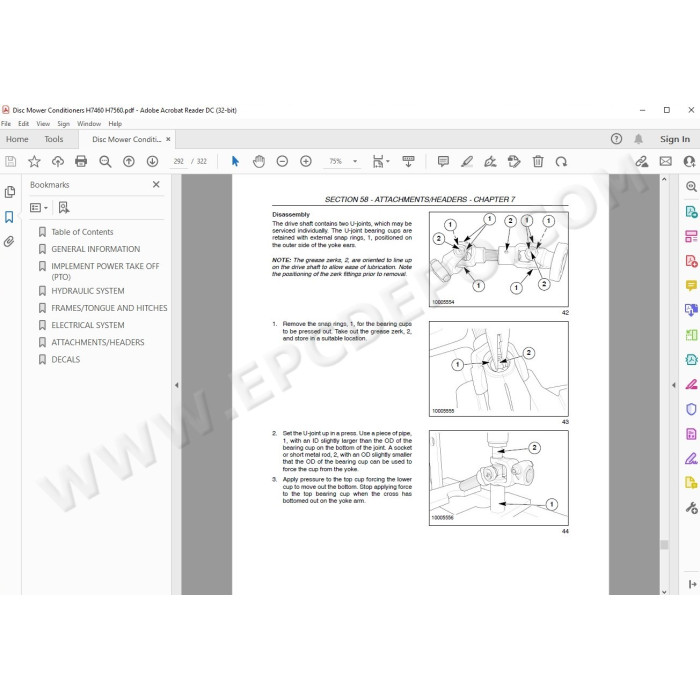
Task: Open IMPLEMENT POWER TAKE OFF bookmark
Action: tap(105, 271)
